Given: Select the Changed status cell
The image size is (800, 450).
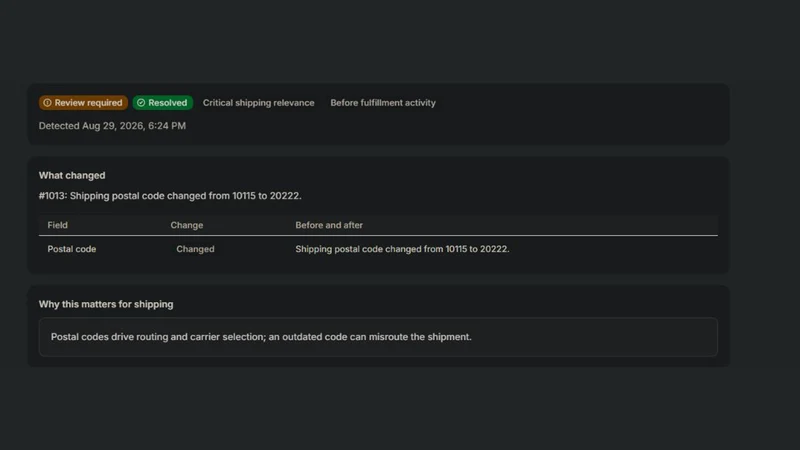Looking at the screenshot, I should (195, 249).
